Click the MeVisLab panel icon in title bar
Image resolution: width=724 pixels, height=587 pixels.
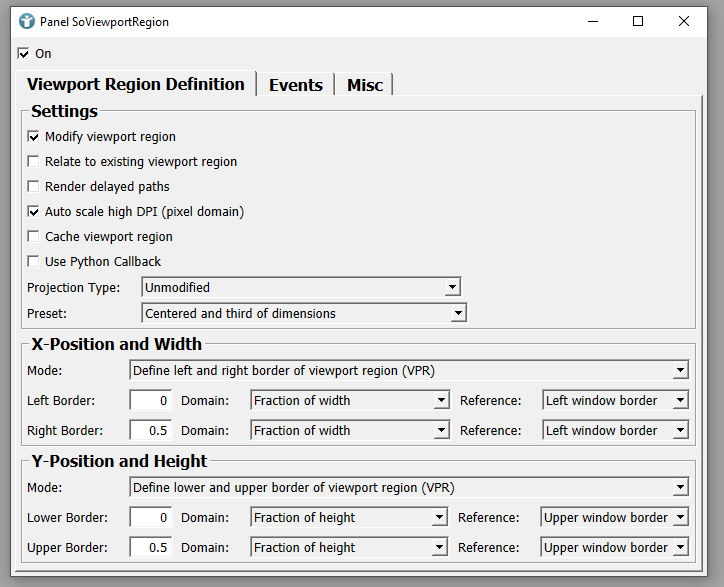(27, 21)
